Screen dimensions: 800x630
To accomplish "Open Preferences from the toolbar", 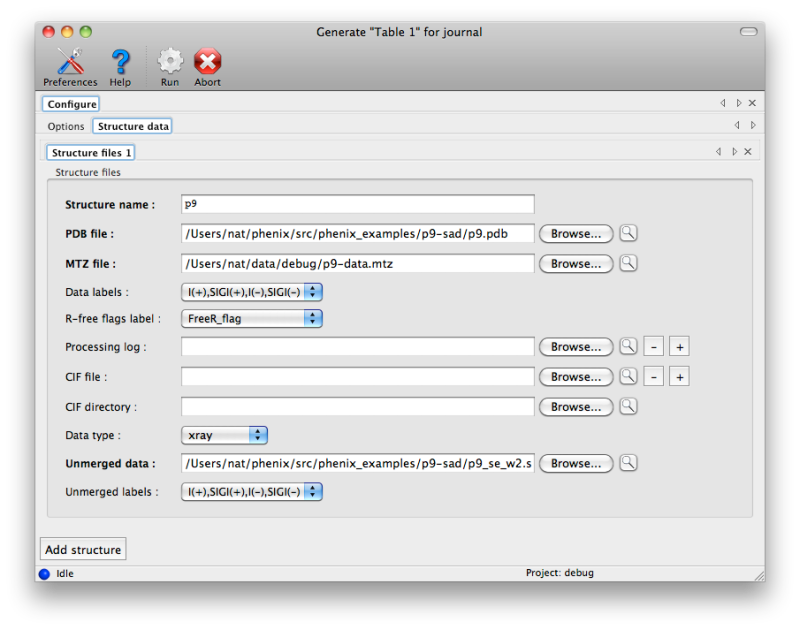I will 70,66.
